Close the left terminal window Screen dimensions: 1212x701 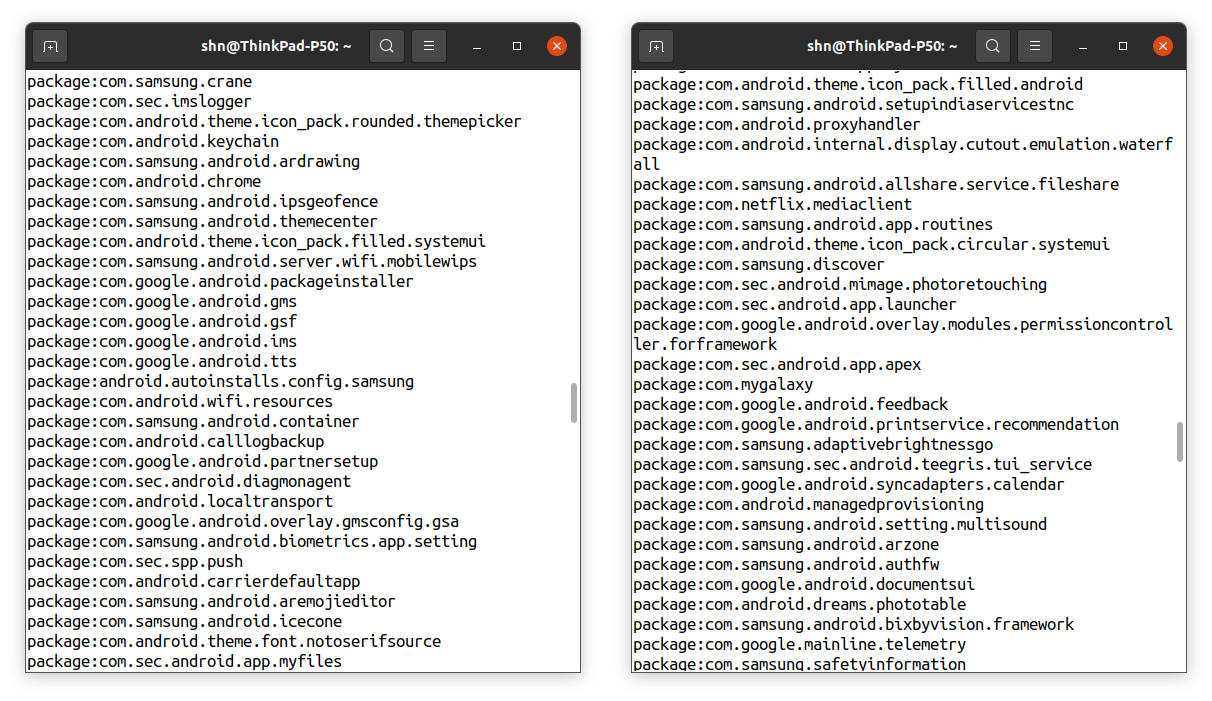[x=557, y=46]
